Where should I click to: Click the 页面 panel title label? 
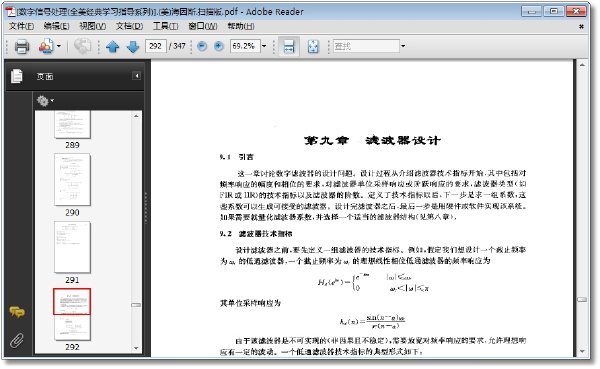[45, 77]
